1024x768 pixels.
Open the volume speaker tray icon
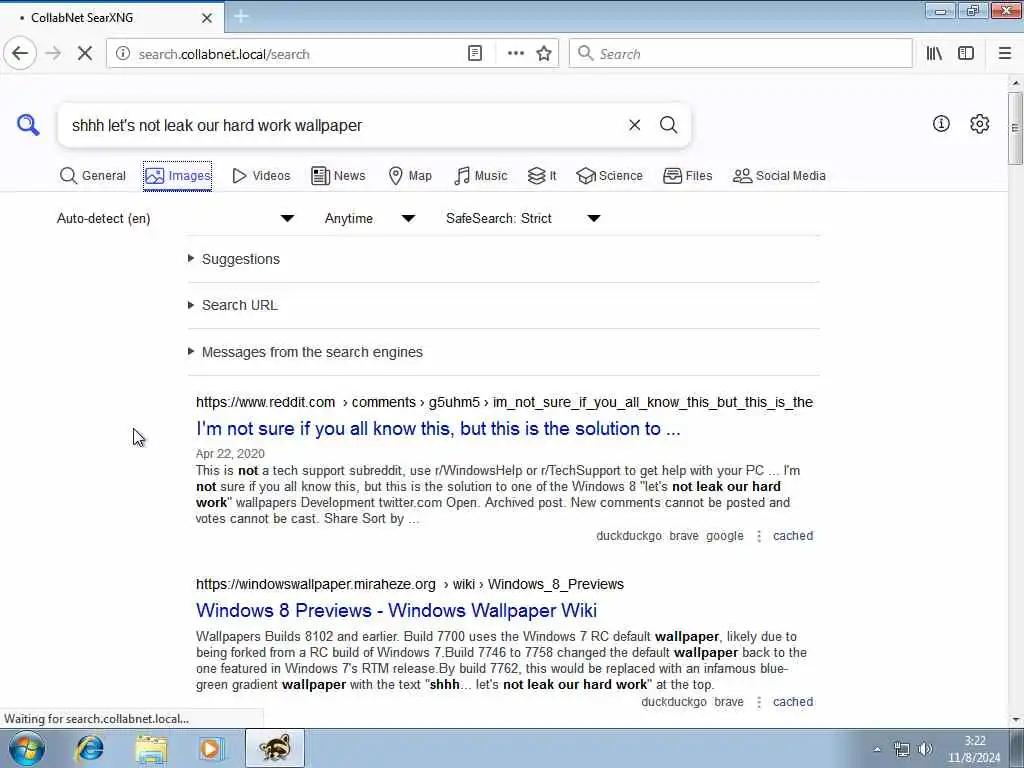click(925, 749)
